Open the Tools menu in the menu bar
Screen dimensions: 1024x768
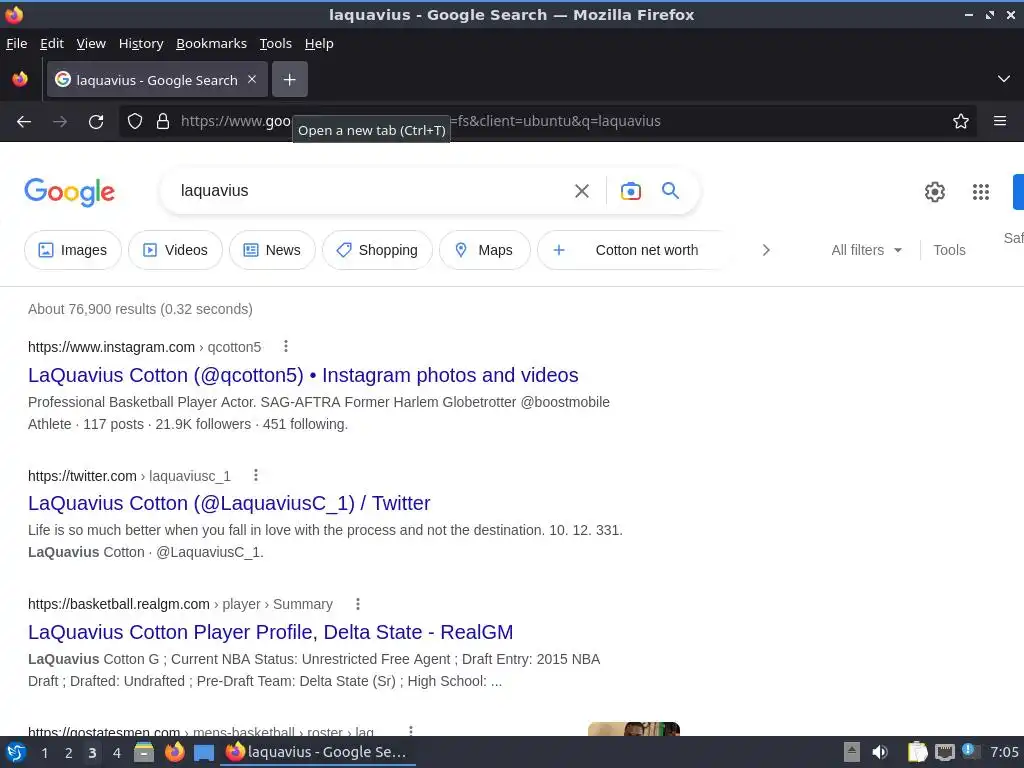pyautogui.click(x=275, y=44)
